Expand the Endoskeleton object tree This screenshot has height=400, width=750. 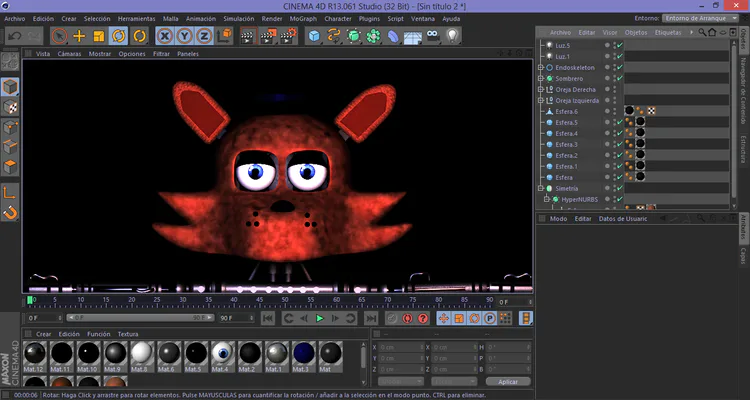540,68
